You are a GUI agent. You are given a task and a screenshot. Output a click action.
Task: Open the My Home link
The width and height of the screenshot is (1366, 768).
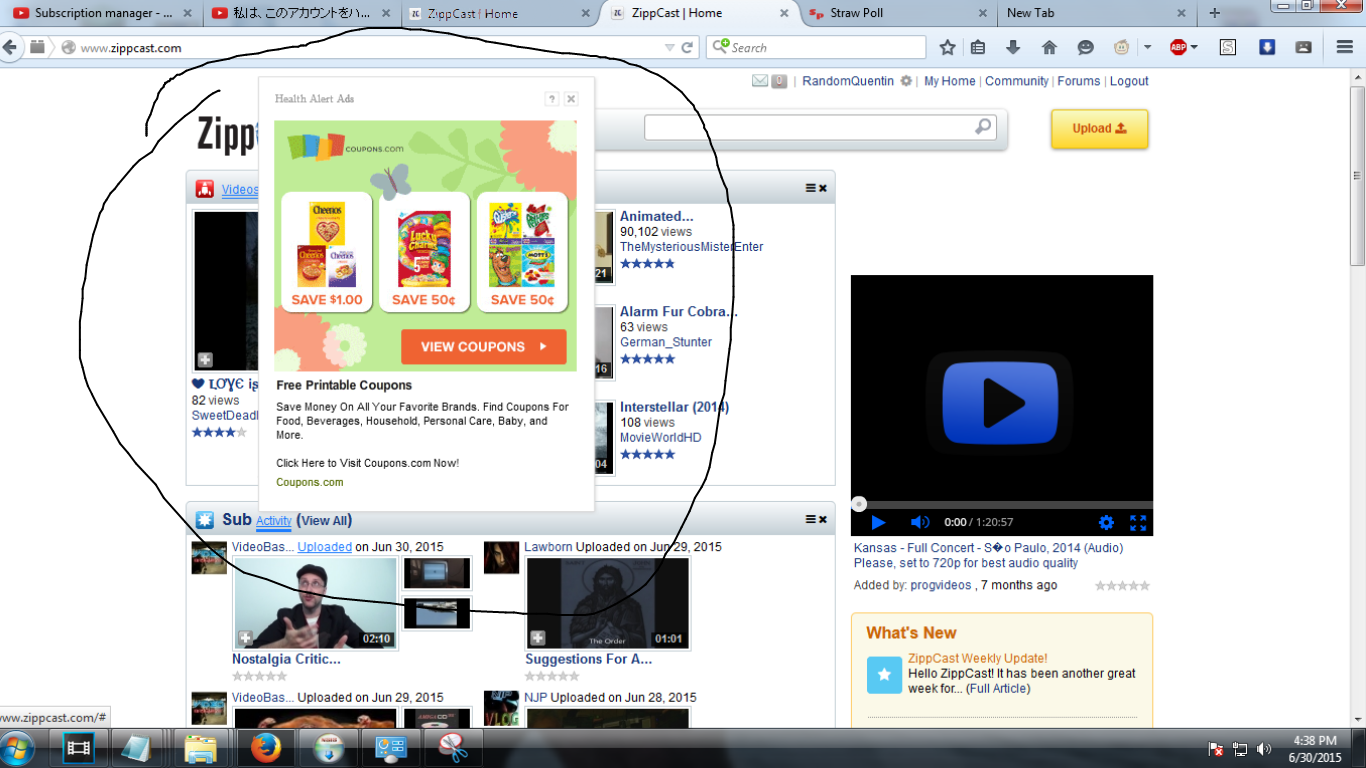point(949,81)
